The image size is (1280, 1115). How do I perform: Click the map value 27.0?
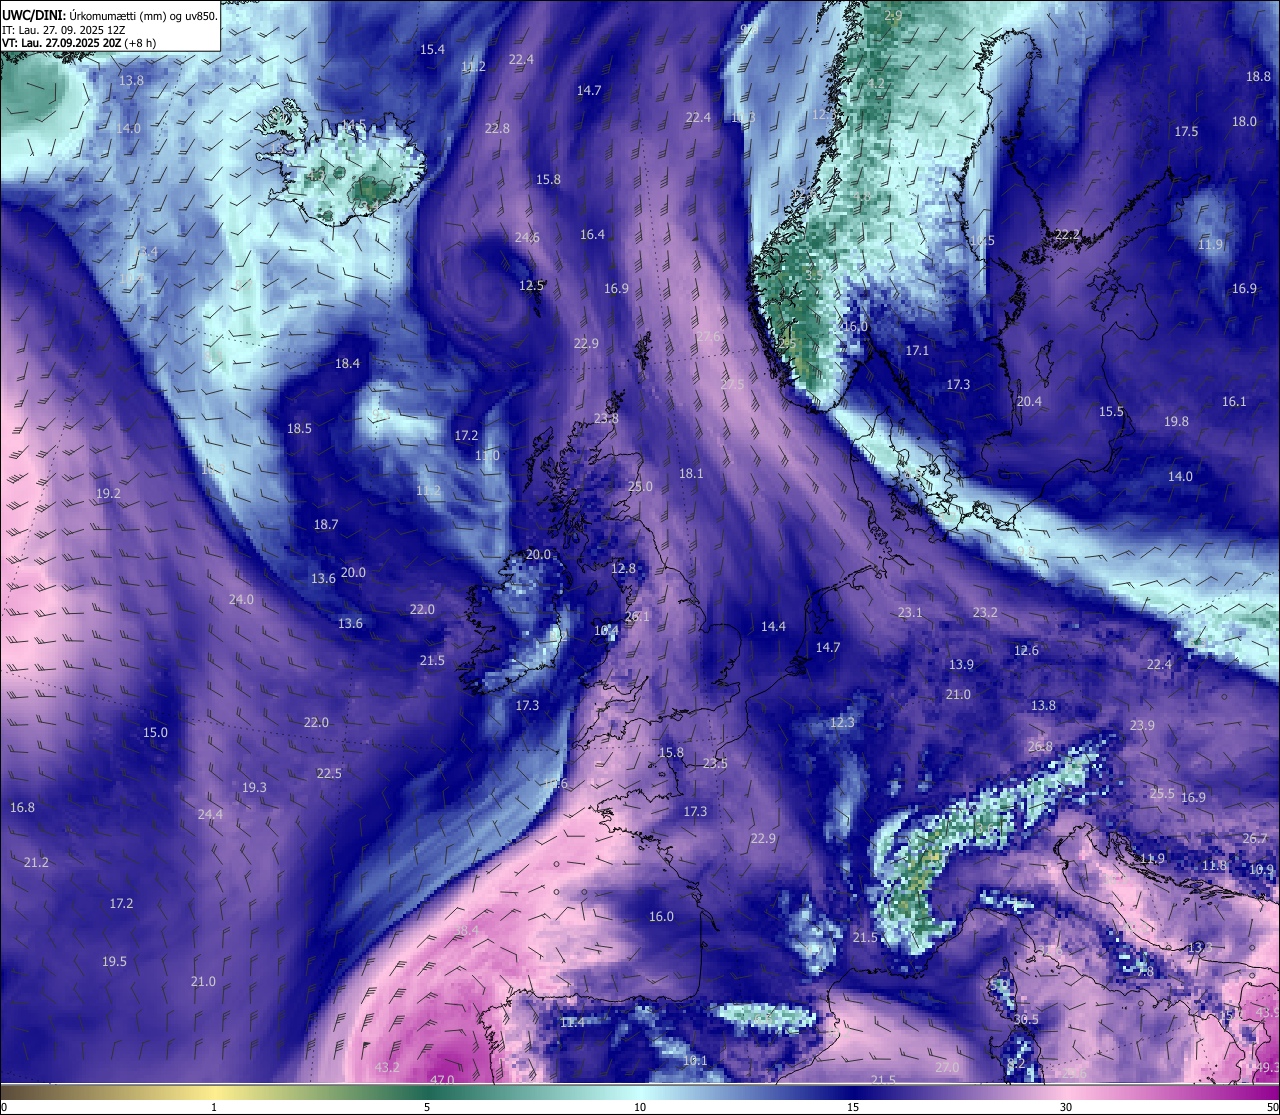pyautogui.click(x=947, y=1067)
